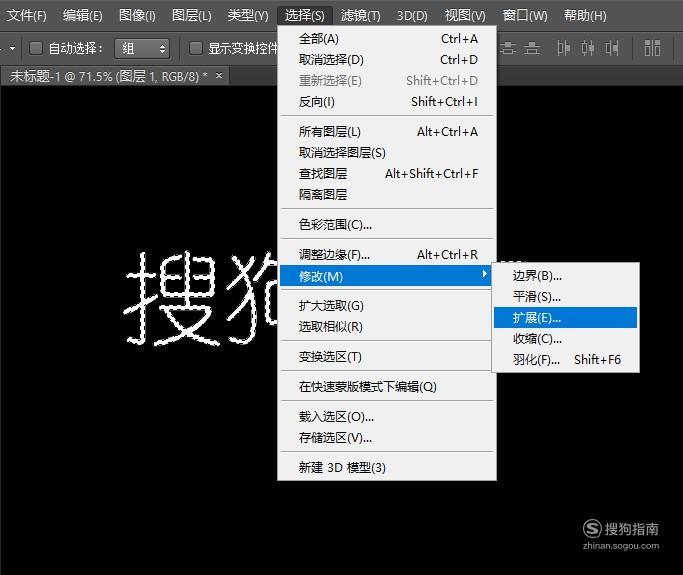Choose 取消选择图层(S) menu item
683x575 pixels.
click(x=387, y=152)
